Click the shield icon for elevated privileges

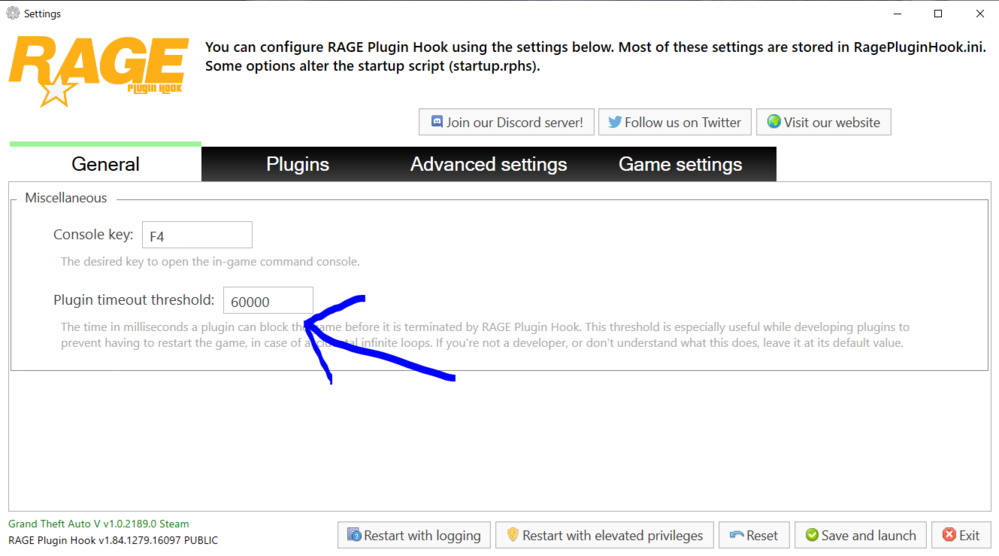click(x=512, y=534)
